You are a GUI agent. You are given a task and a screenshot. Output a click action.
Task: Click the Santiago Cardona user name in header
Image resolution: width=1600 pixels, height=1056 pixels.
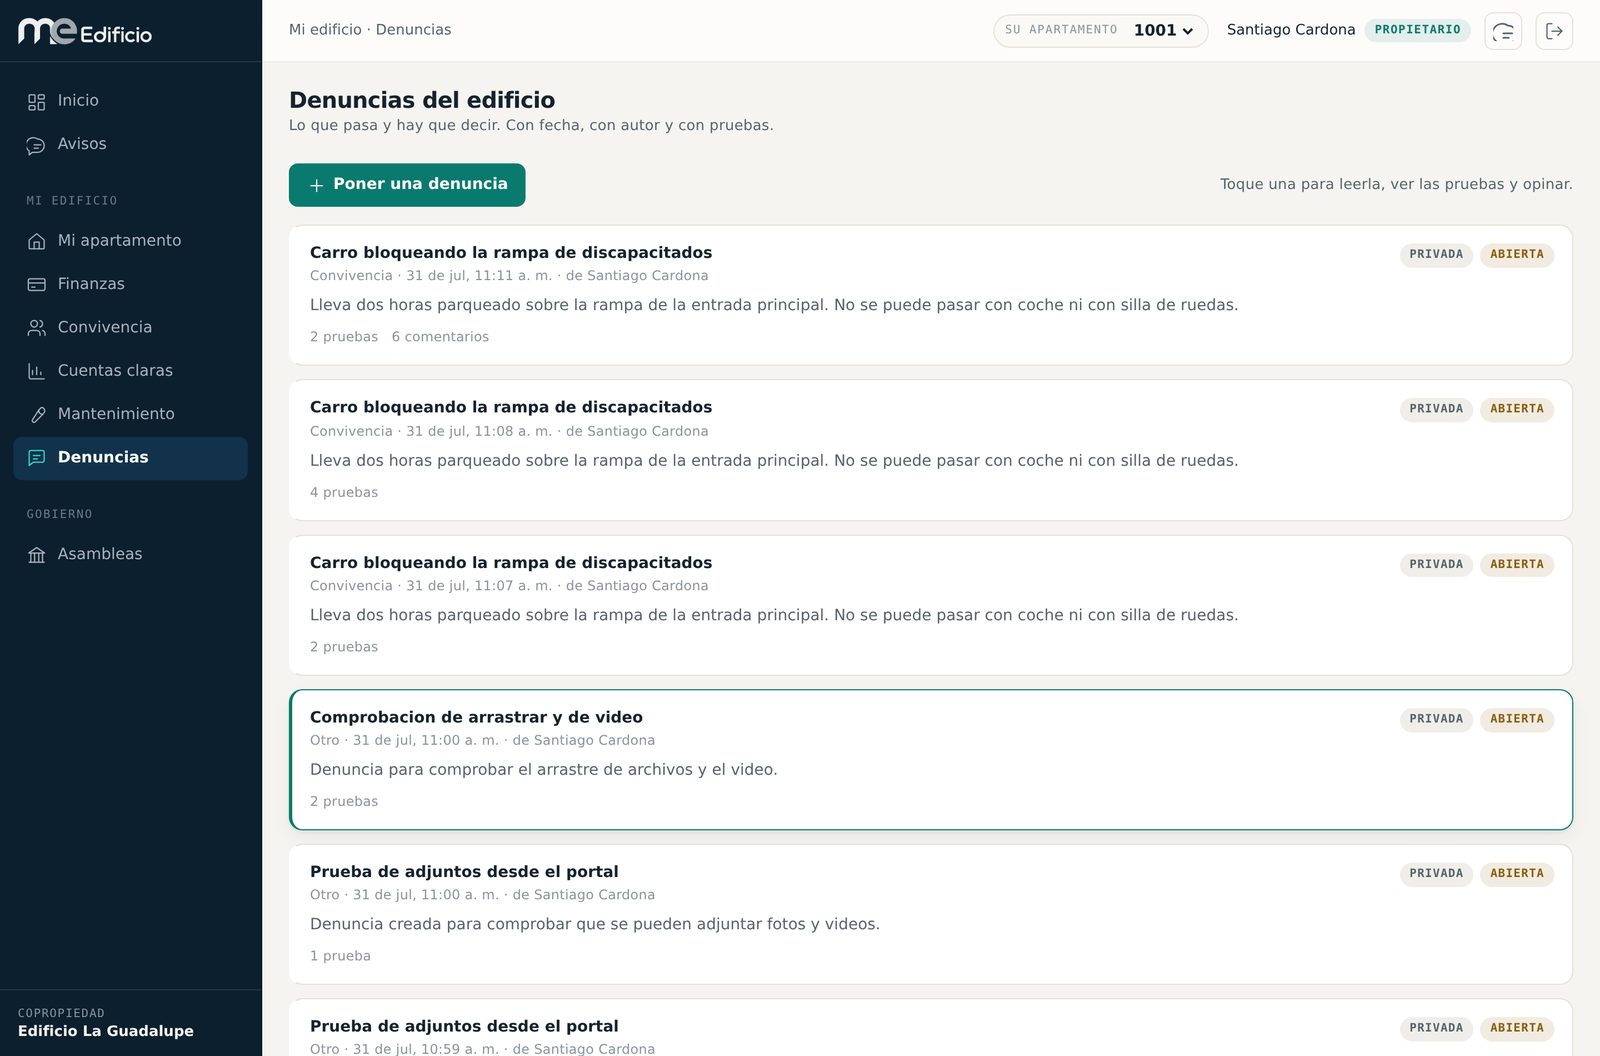[1290, 30]
